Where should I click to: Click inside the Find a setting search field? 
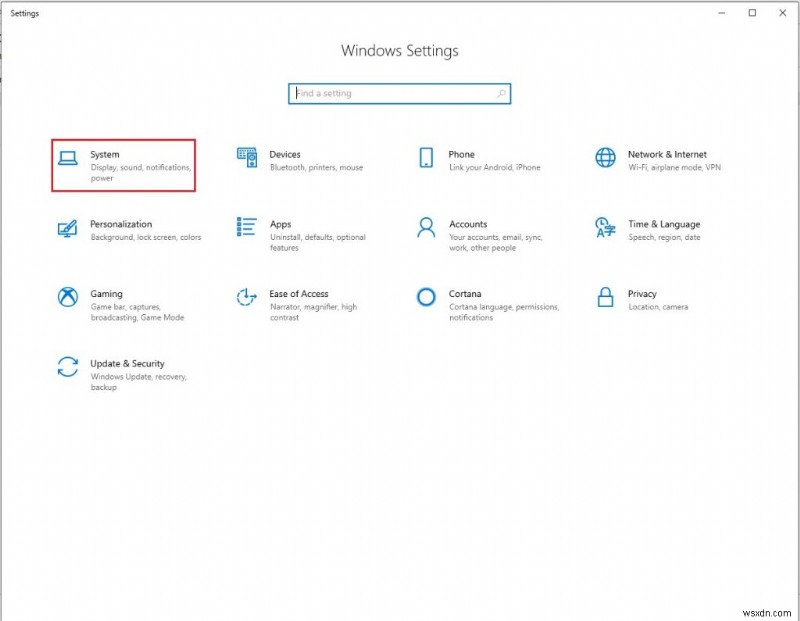tap(390, 93)
